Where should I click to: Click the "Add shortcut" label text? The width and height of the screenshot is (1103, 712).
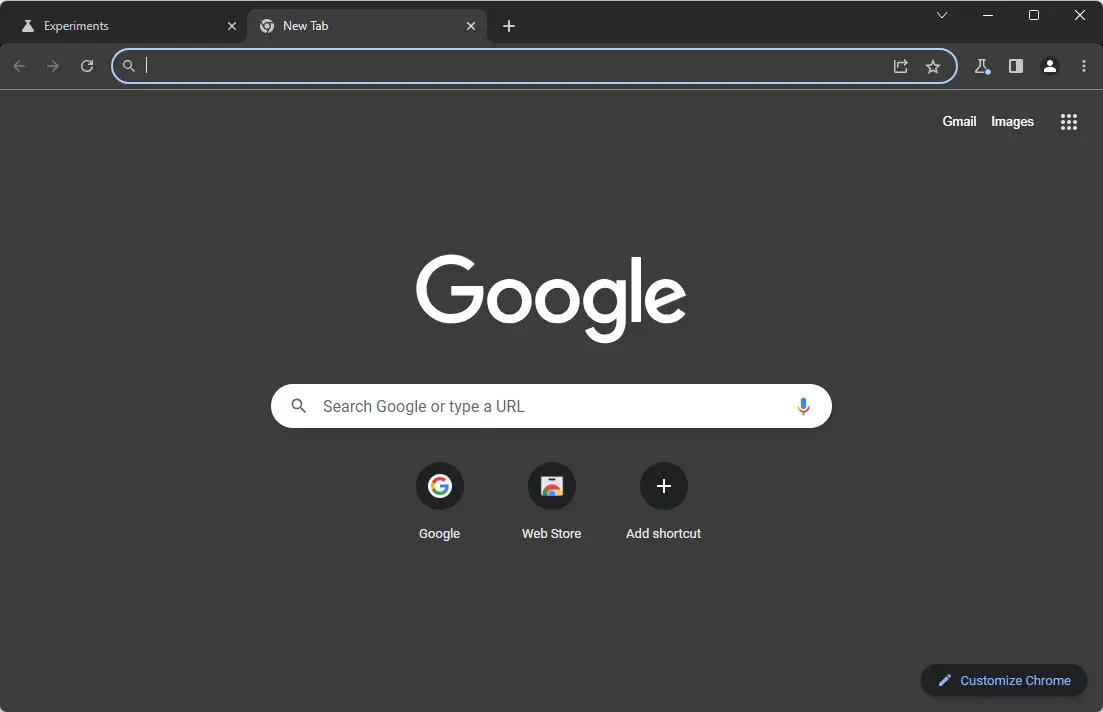point(663,533)
